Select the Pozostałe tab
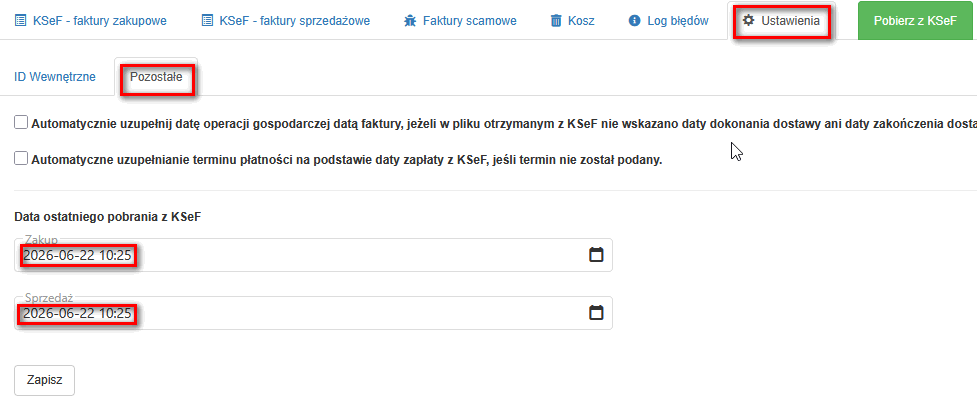 tap(156, 77)
